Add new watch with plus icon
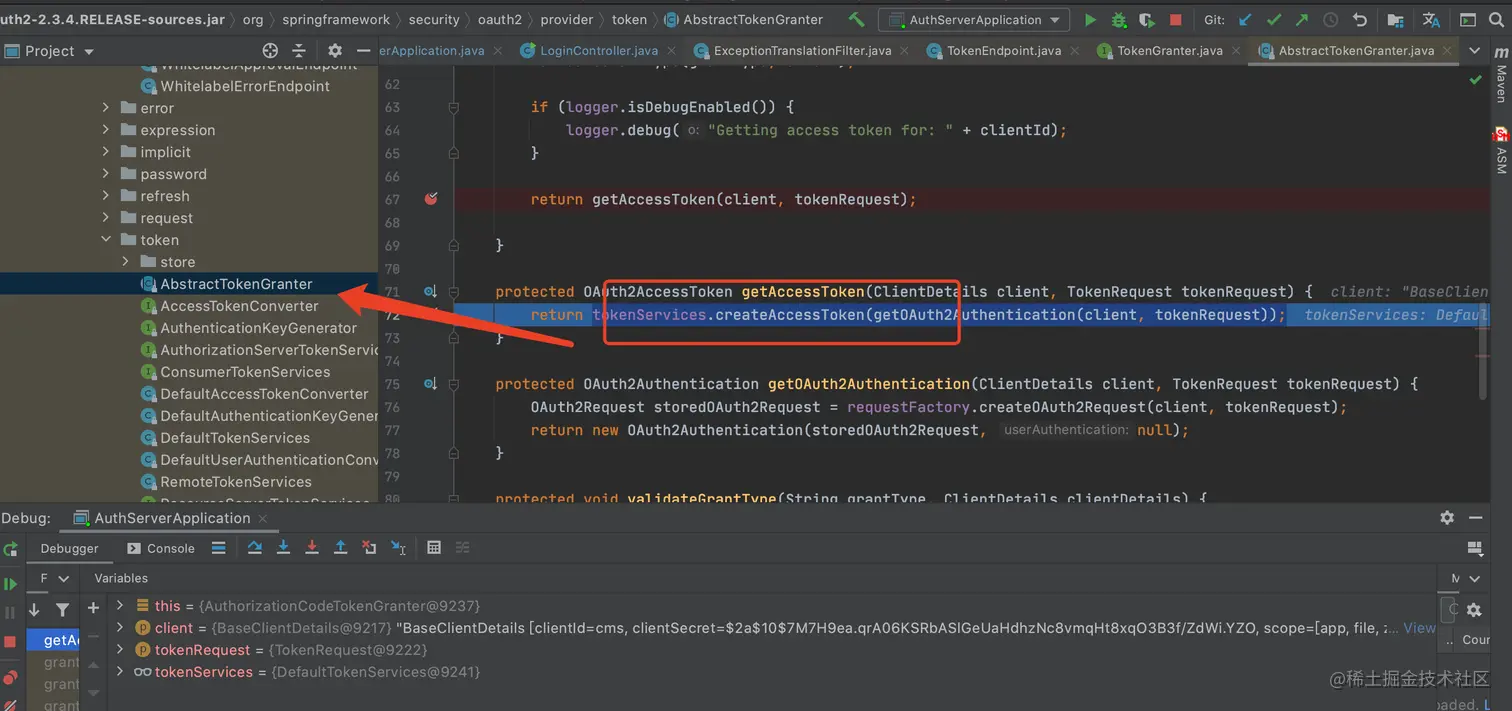This screenshot has height=711, width=1512. pos(93,607)
